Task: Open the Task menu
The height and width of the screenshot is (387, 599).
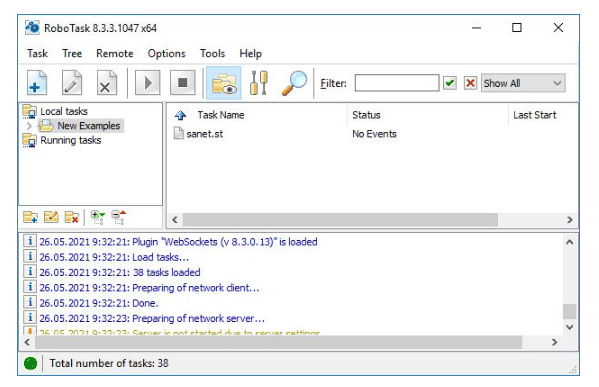Action: point(37,53)
